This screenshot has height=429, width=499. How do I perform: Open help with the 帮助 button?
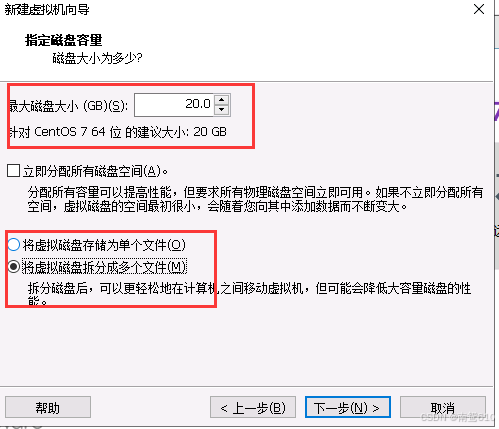[x=48, y=407]
